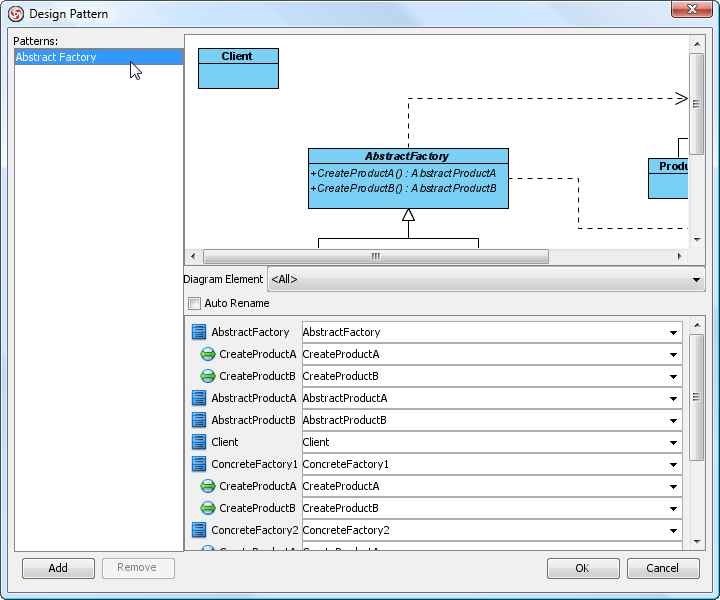Screen dimensions: 720x600
Task: Click the ConcreteFactory1 class icon
Action: [x=199, y=464]
